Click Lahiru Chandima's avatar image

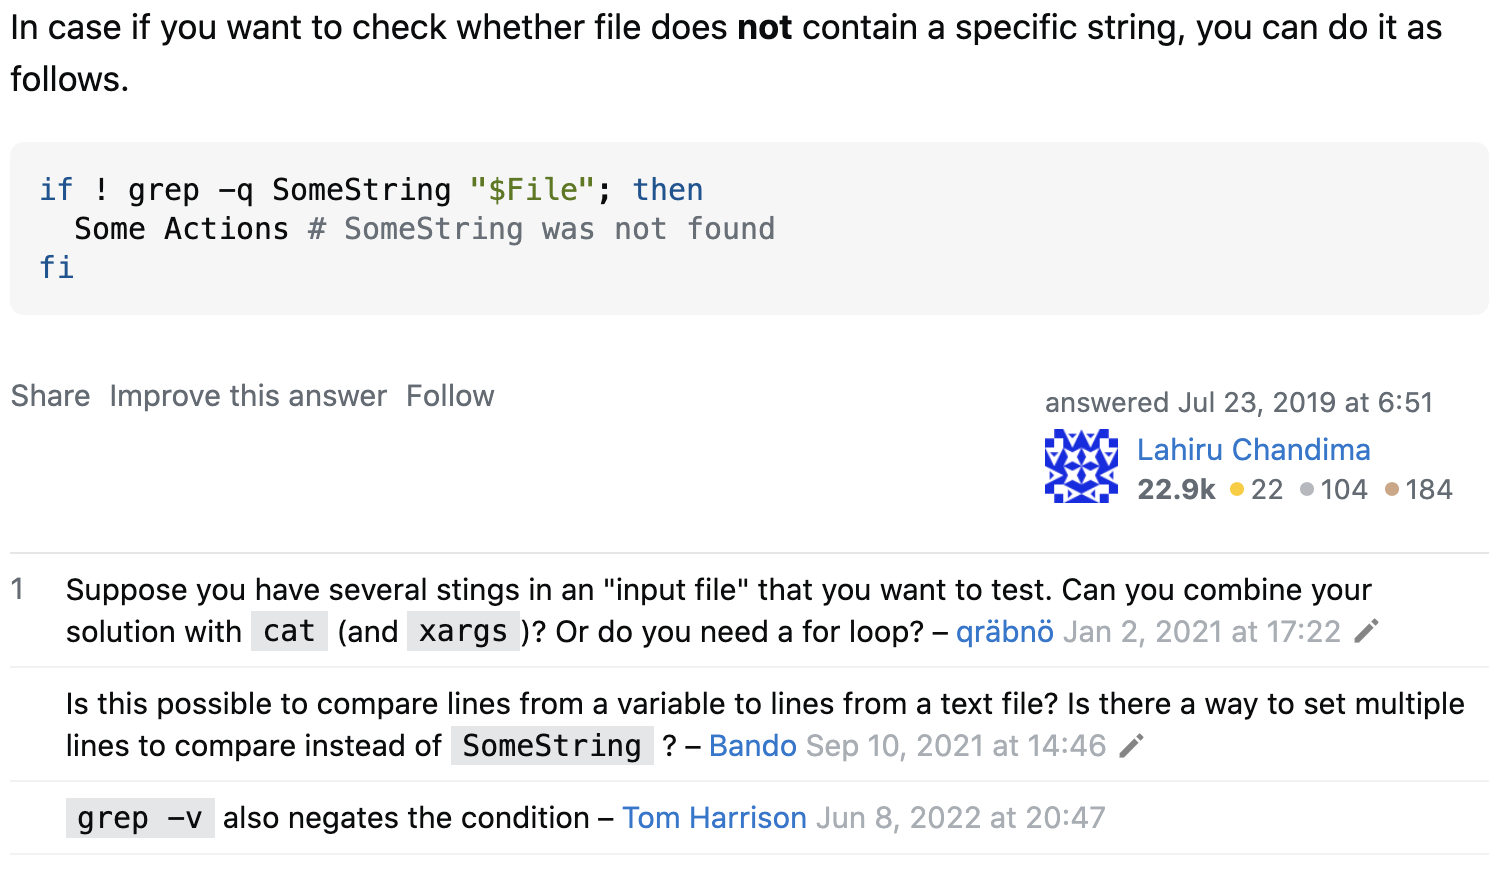(1081, 466)
